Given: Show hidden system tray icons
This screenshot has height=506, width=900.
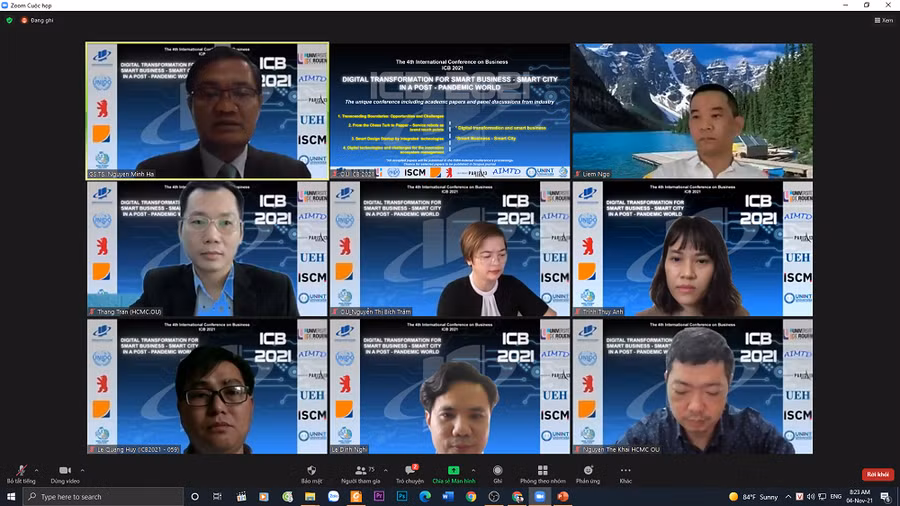Looking at the screenshot, I should (789, 497).
